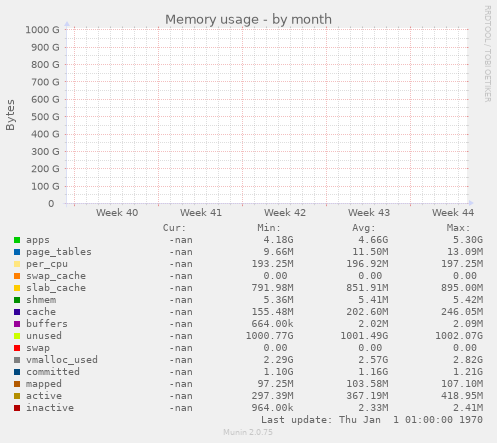497x443 pixels.
Task: Click the unused min value 1000.77G
Action: tap(269, 336)
